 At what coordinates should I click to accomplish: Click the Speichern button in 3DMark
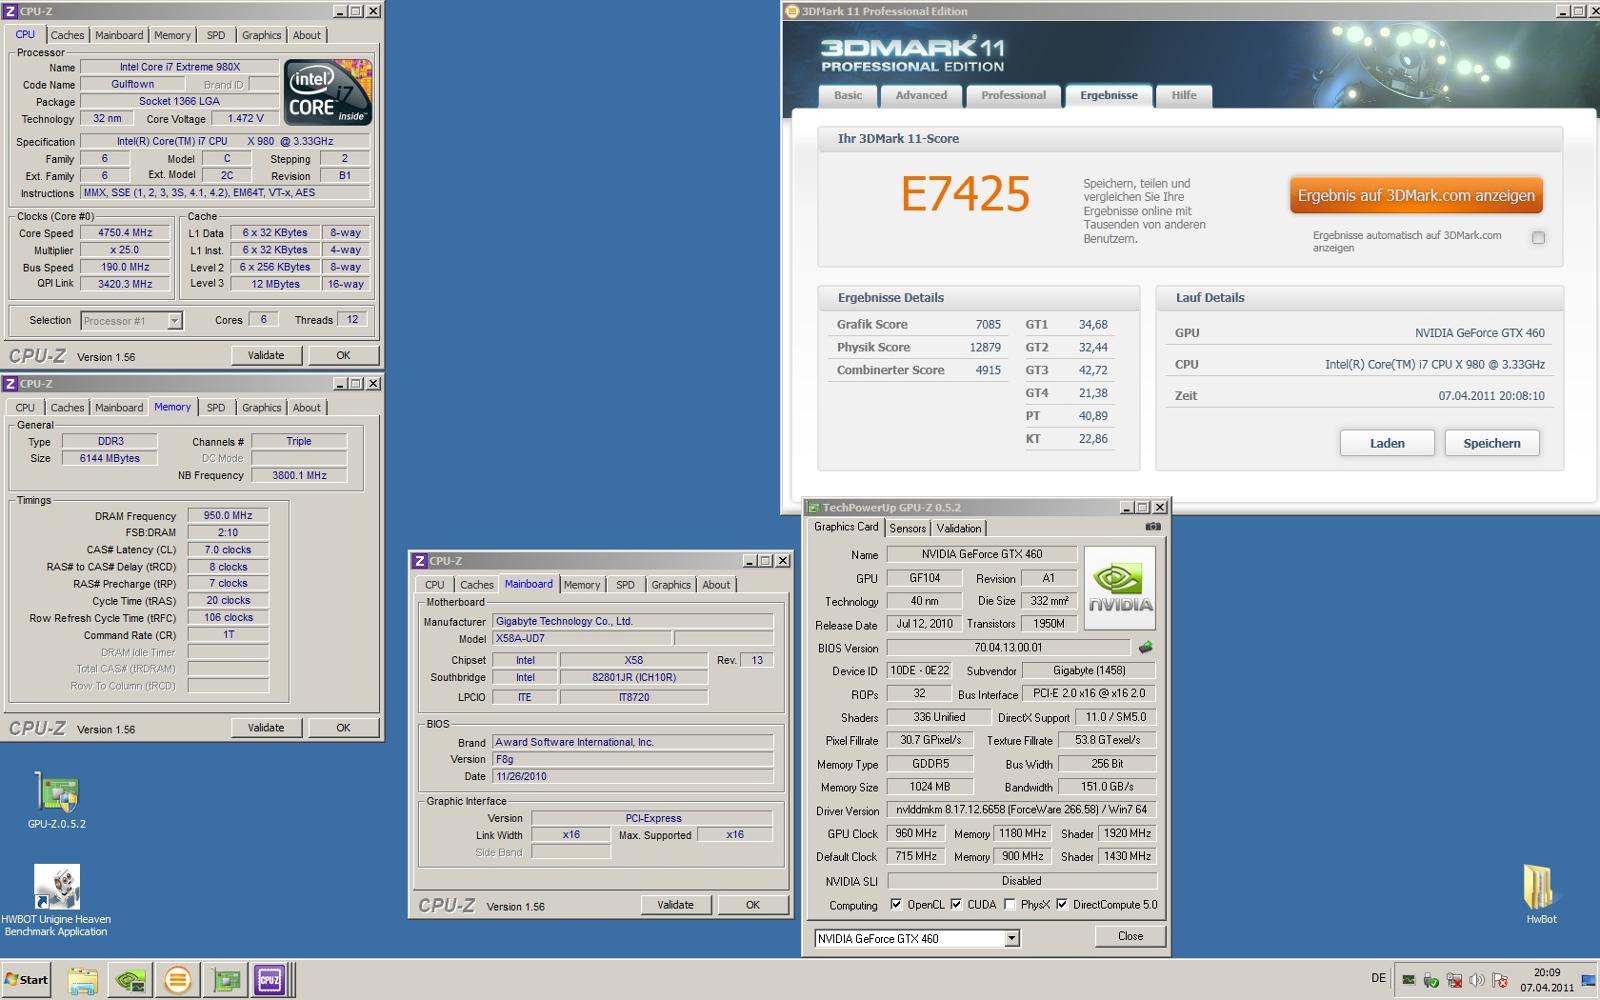pyautogui.click(x=1492, y=443)
